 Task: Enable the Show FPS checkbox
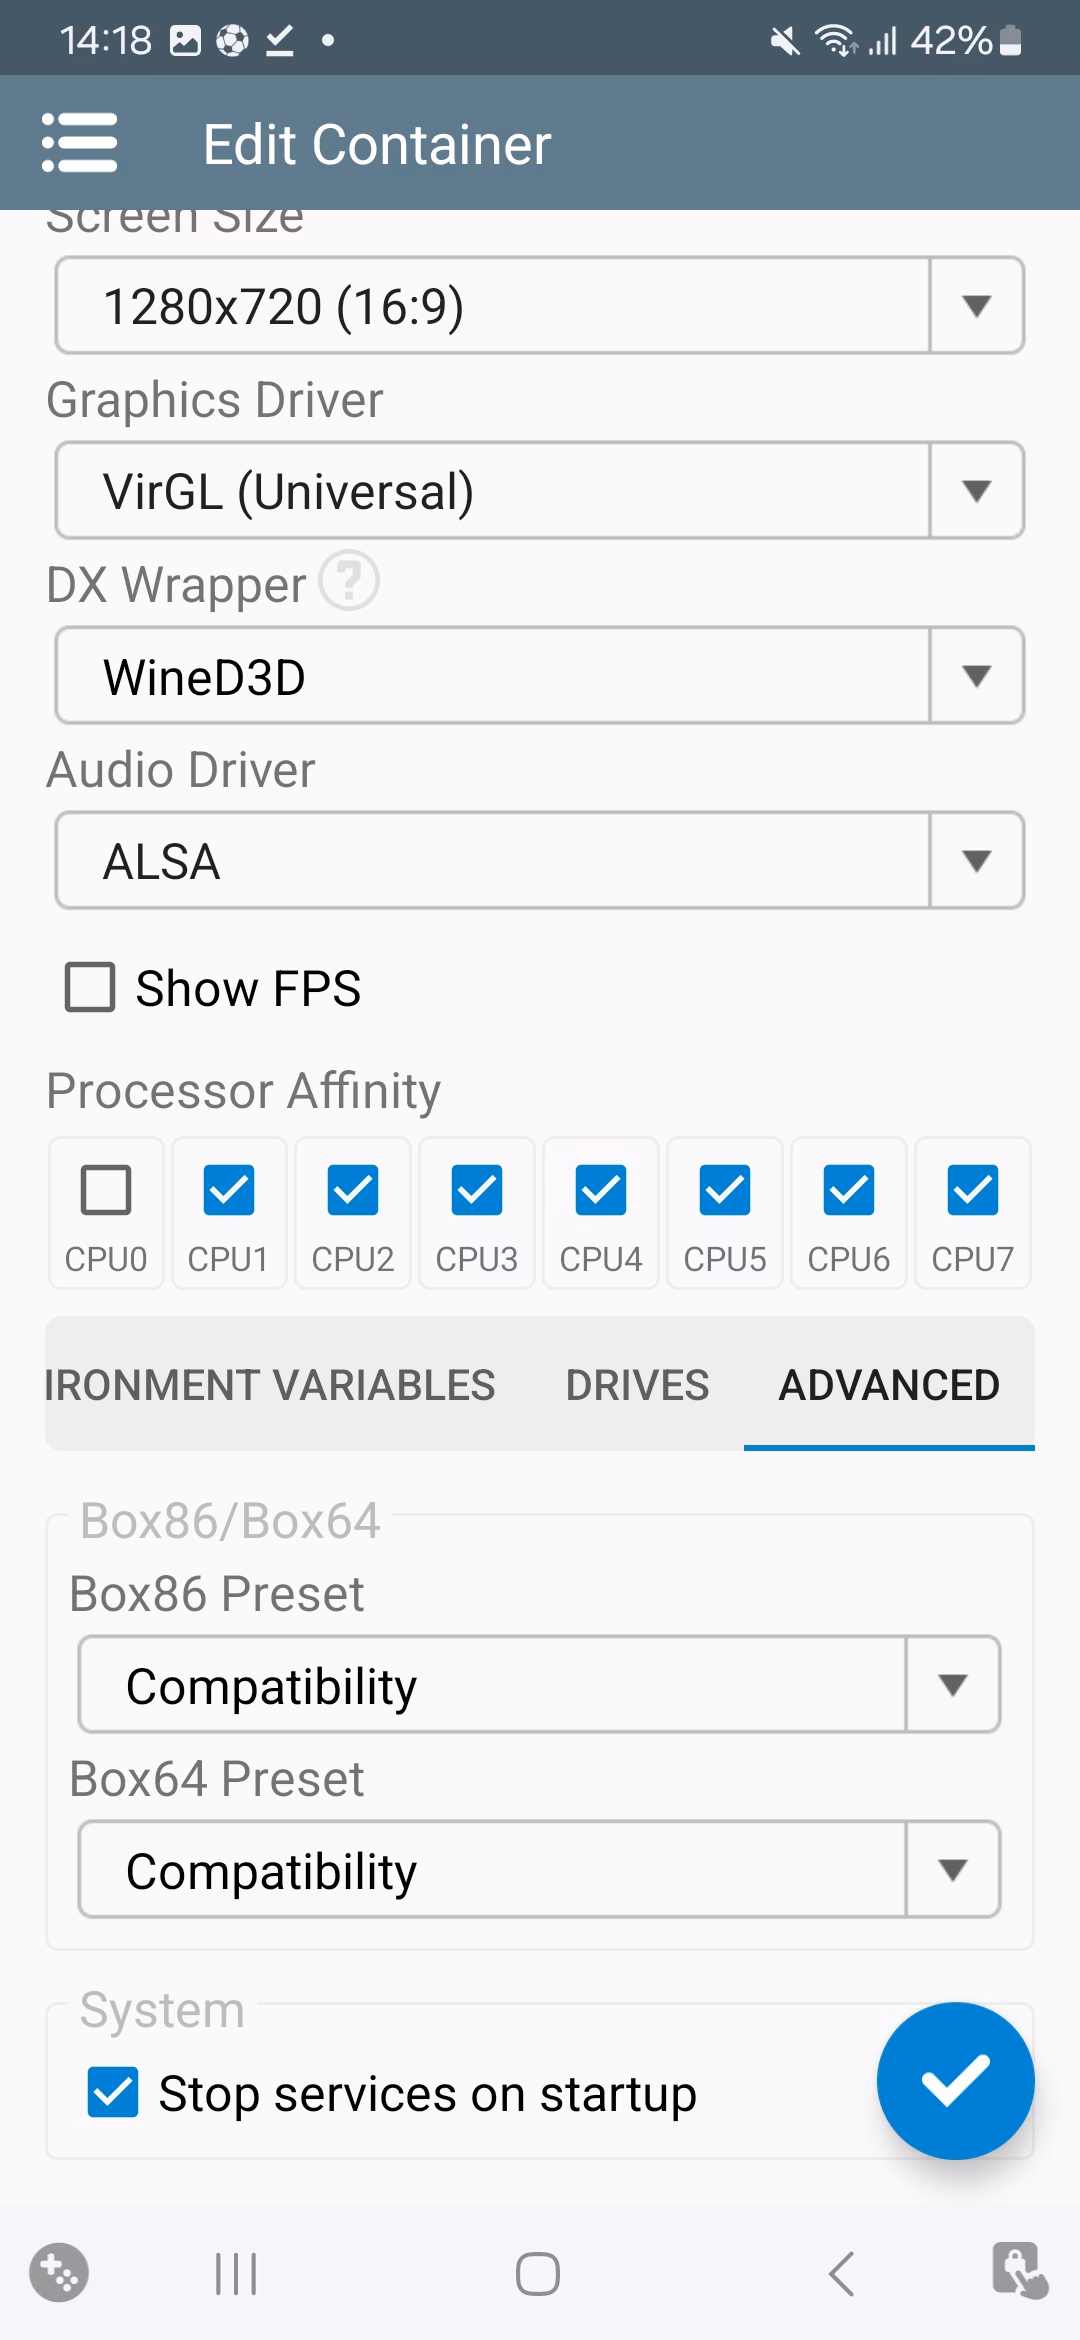91,988
